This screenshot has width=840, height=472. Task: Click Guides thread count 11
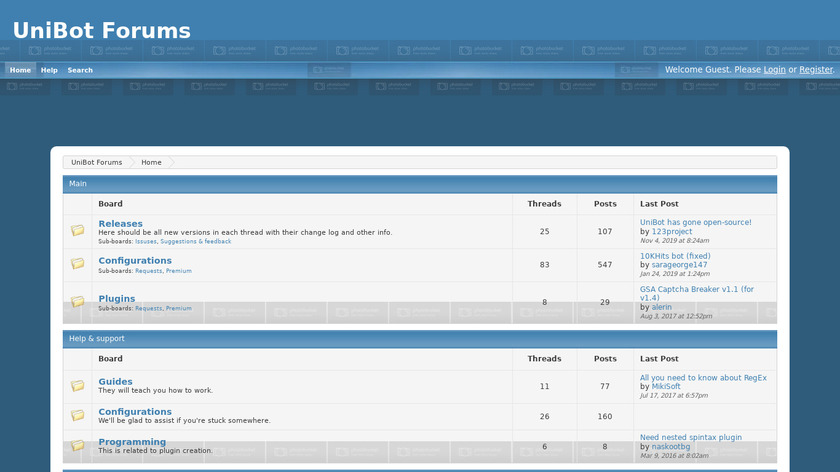pyautogui.click(x=544, y=386)
